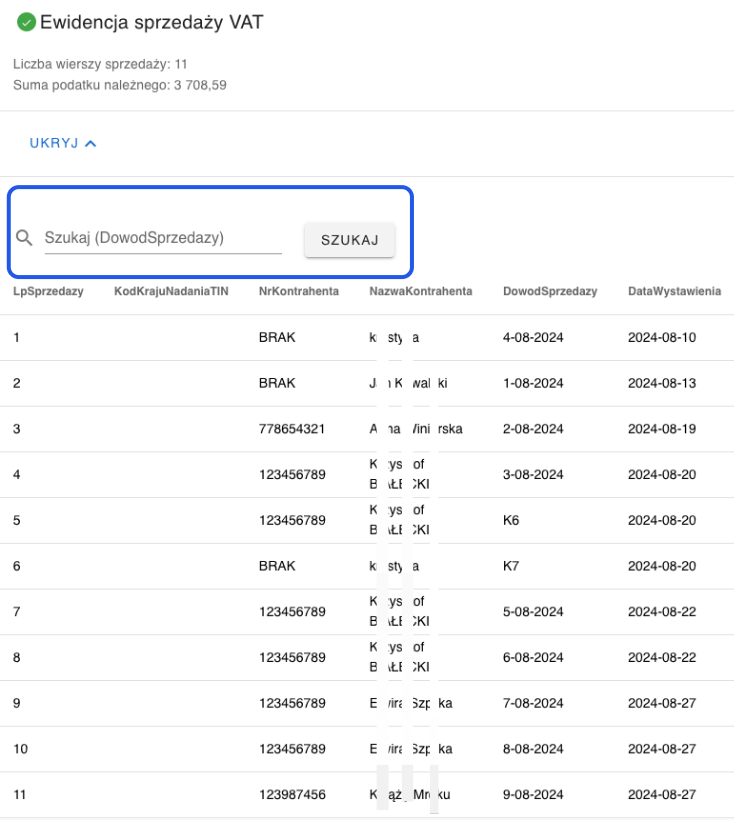The height and width of the screenshot is (820, 734).
Task: Collapse the section with UKRYJ
Action: [x=55, y=143]
